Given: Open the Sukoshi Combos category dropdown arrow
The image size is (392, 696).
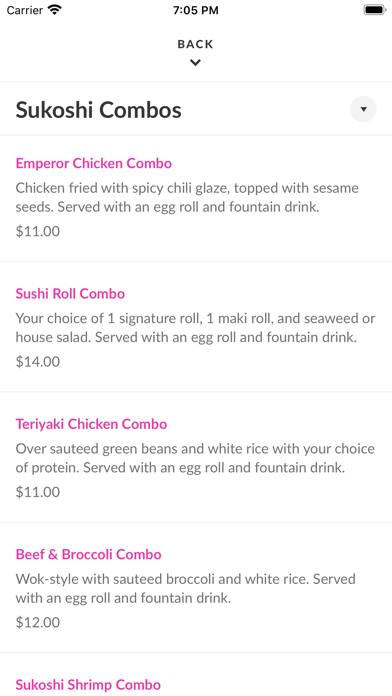Looking at the screenshot, I should [x=363, y=109].
